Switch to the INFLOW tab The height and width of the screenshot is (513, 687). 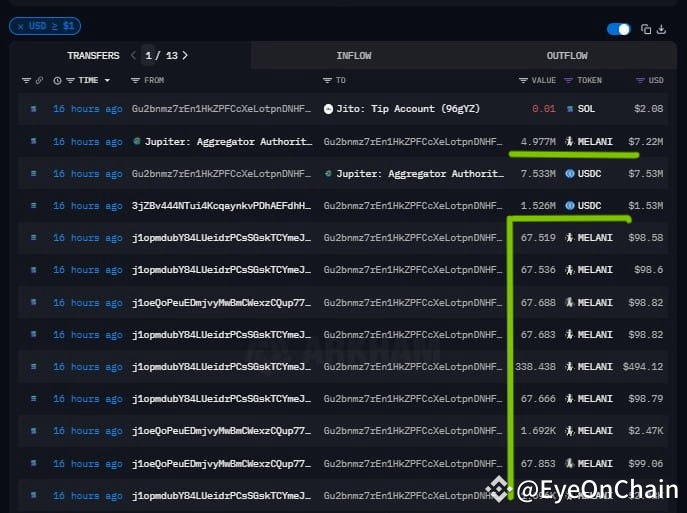[x=354, y=56]
